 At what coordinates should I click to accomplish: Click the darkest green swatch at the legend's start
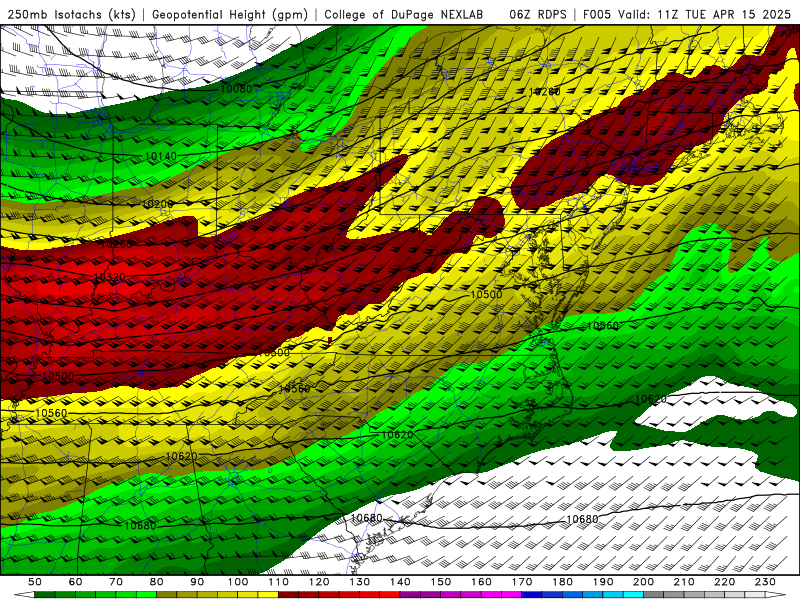45,595
